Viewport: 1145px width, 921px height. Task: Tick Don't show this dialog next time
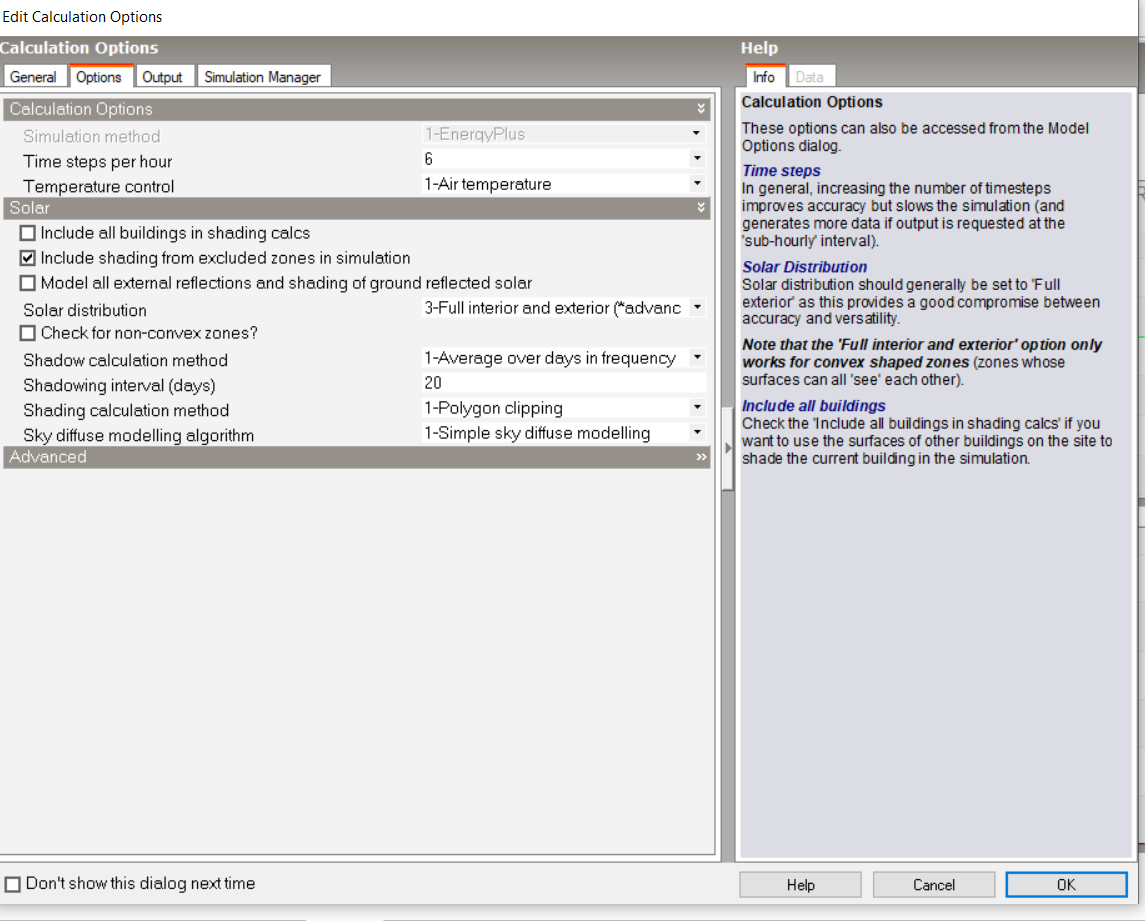12,884
